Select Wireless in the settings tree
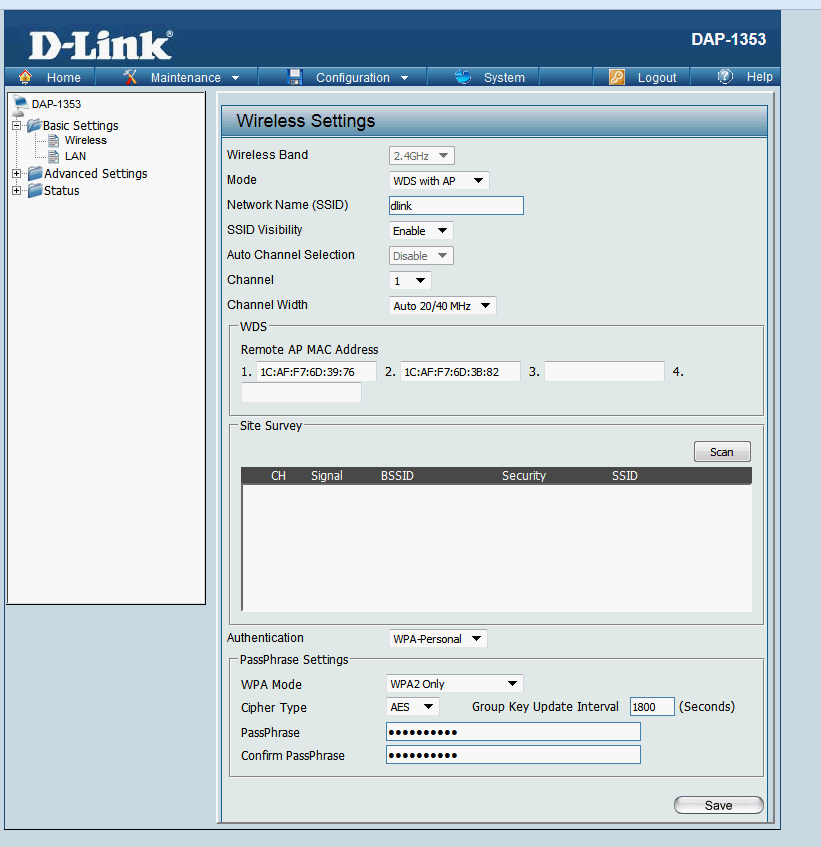This screenshot has width=821, height=847. pyautogui.click(x=85, y=140)
